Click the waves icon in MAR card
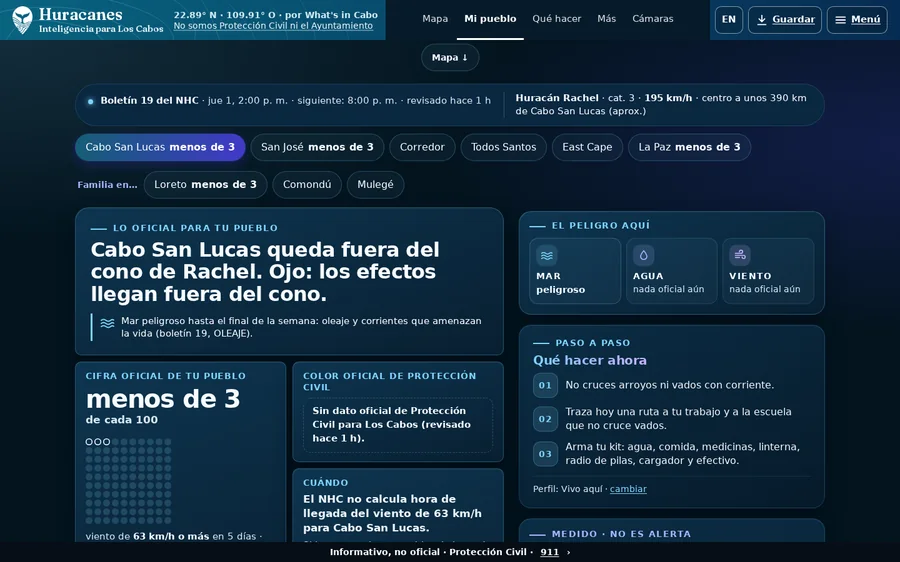This screenshot has width=900, height=562. [x=546, y=255]
